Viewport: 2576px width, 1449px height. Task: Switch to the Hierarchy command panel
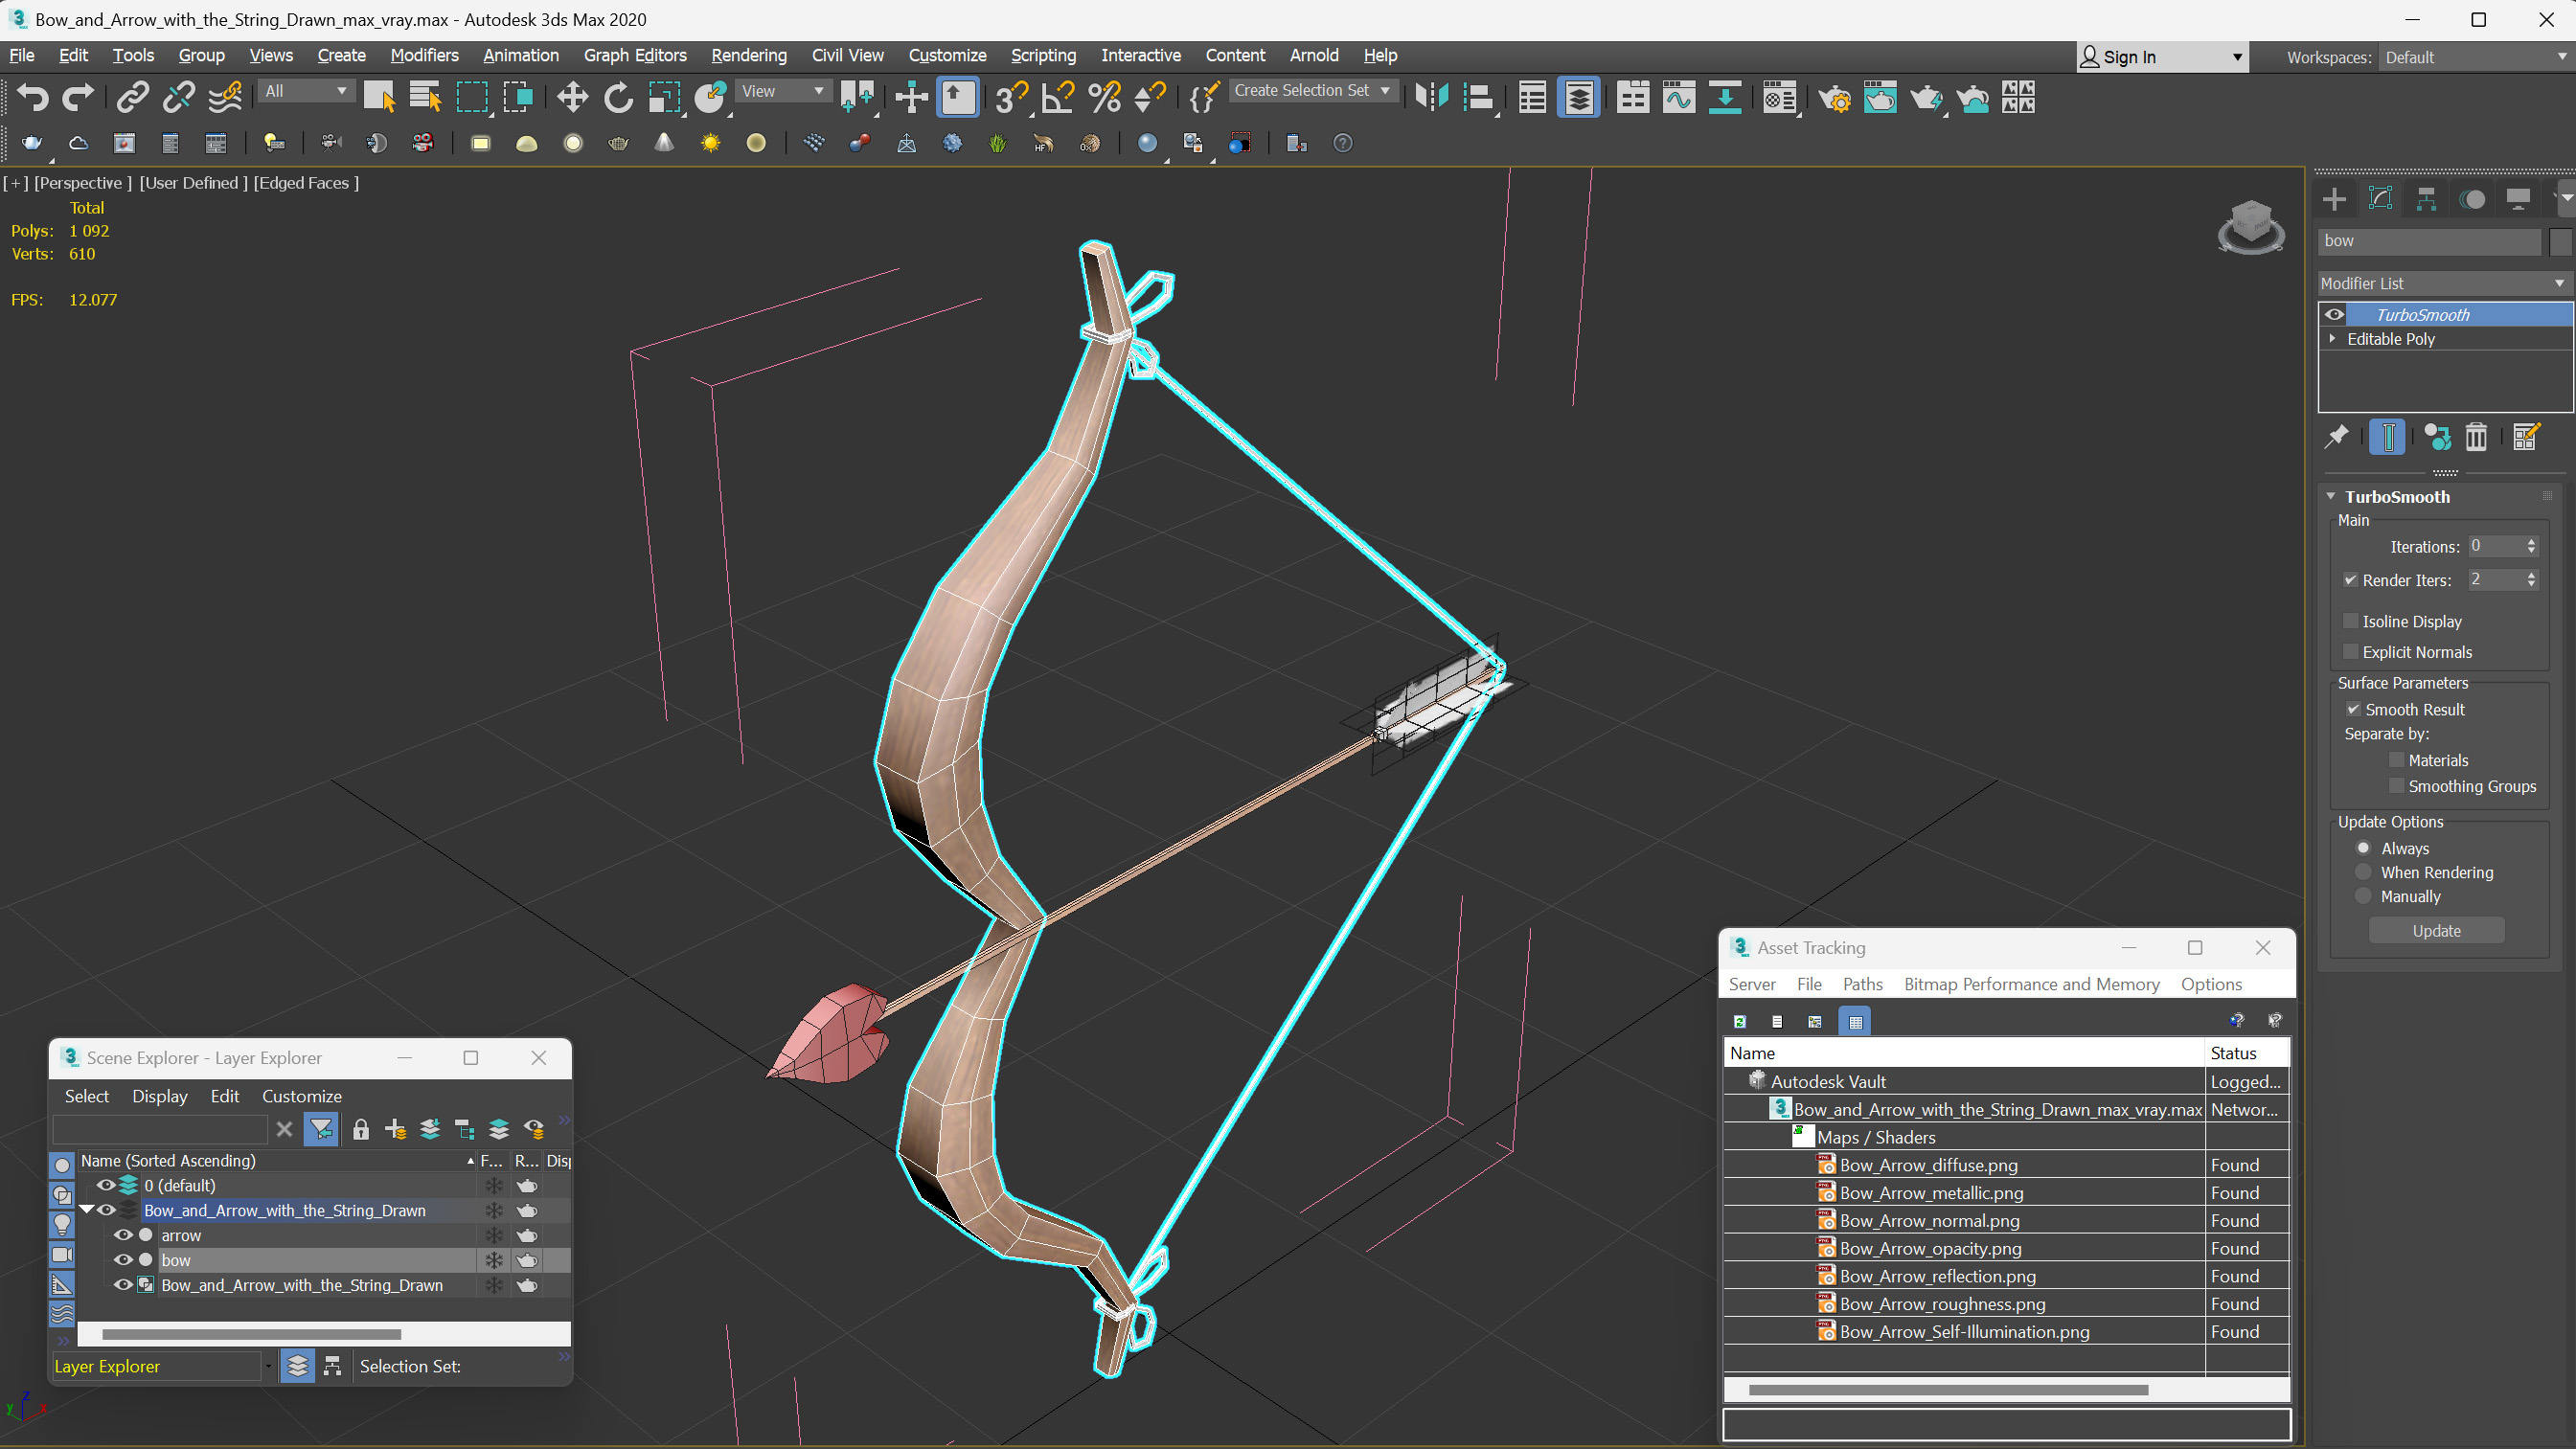click(2426, 199)
